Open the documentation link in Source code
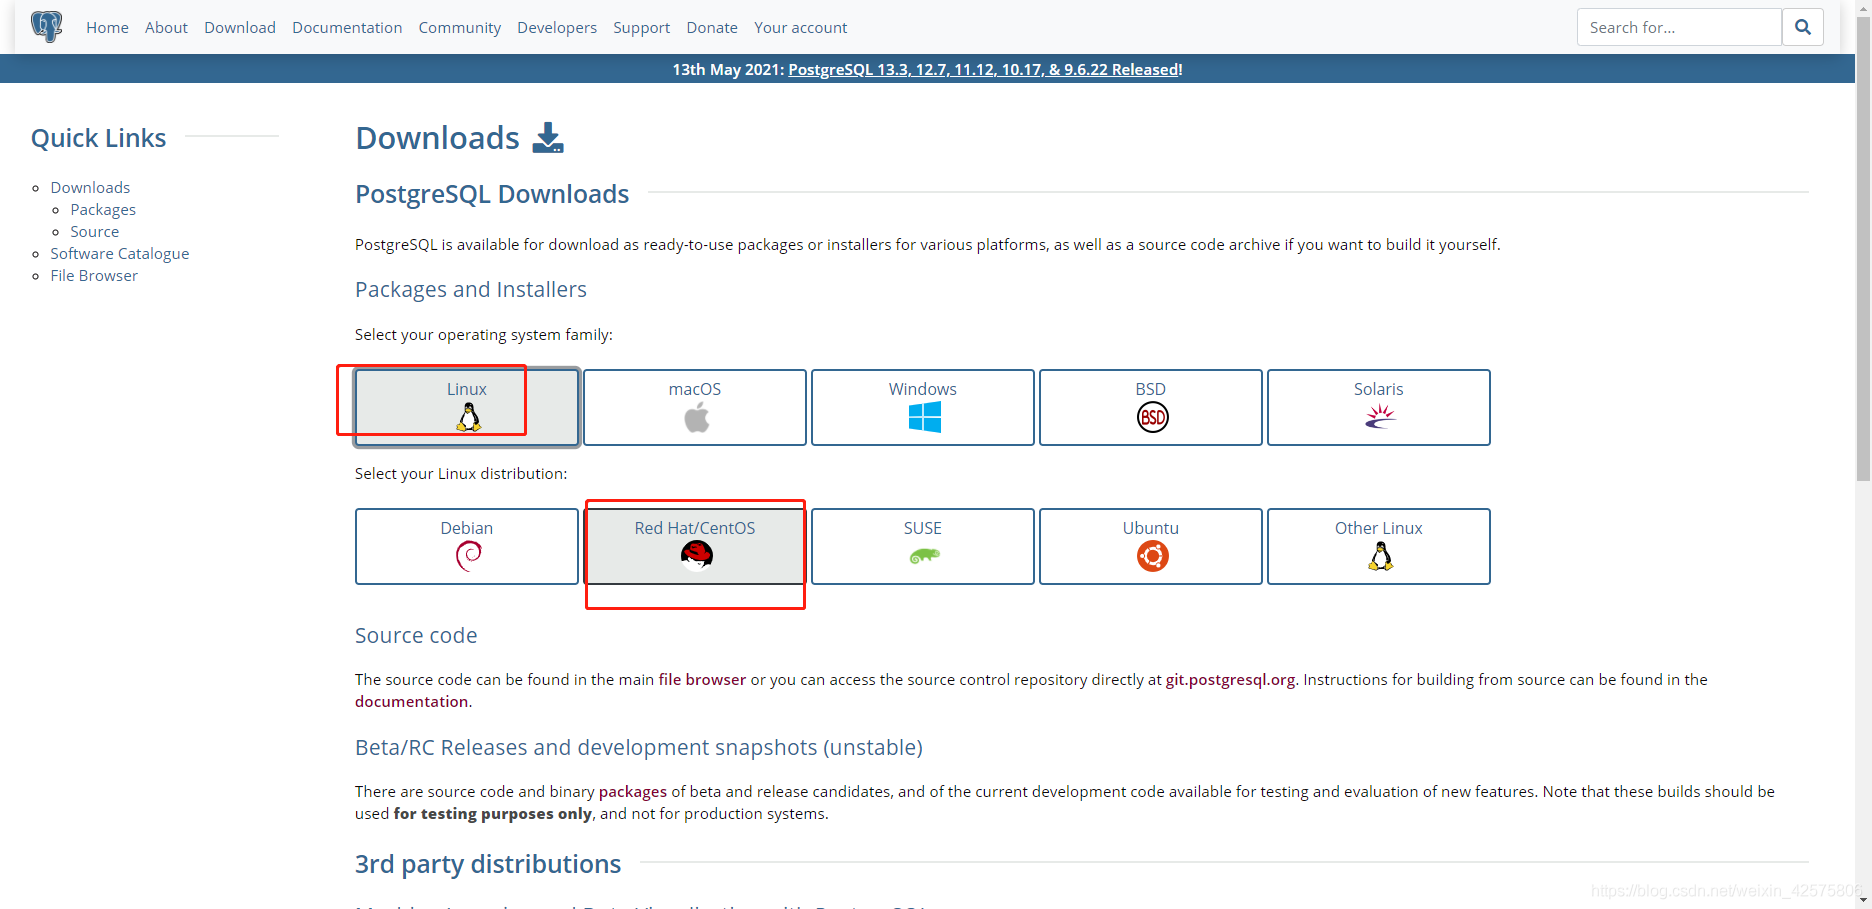Screen dimensions: 1872x909 [x=411, y=701]
